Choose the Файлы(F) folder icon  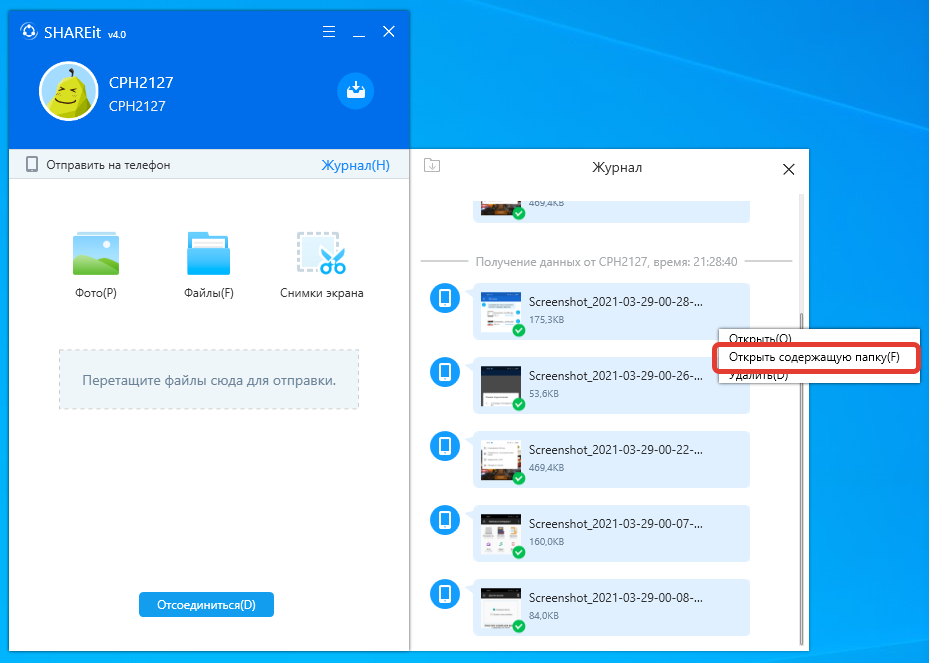(208, 254)
